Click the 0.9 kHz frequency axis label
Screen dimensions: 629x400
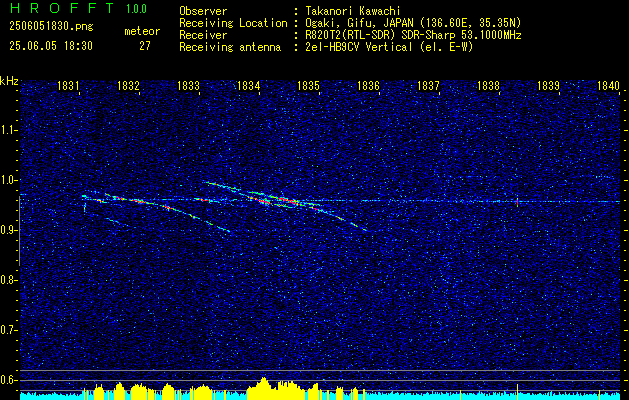[x=9, y=230]
